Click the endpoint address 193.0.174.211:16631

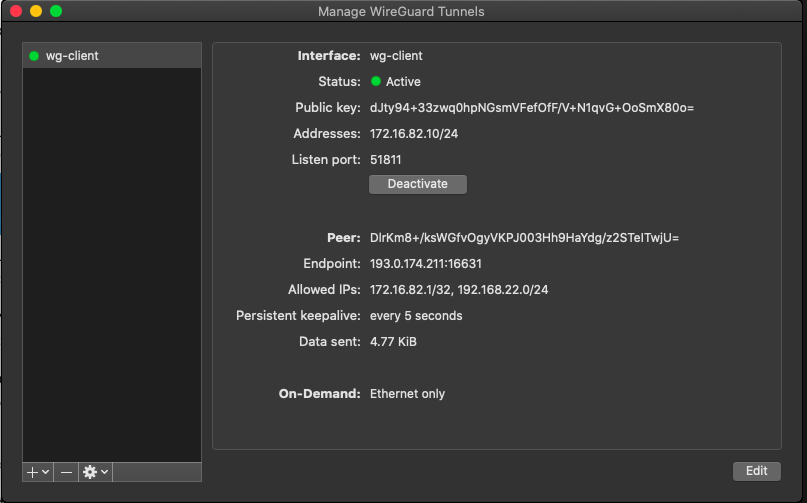(440, 264)
